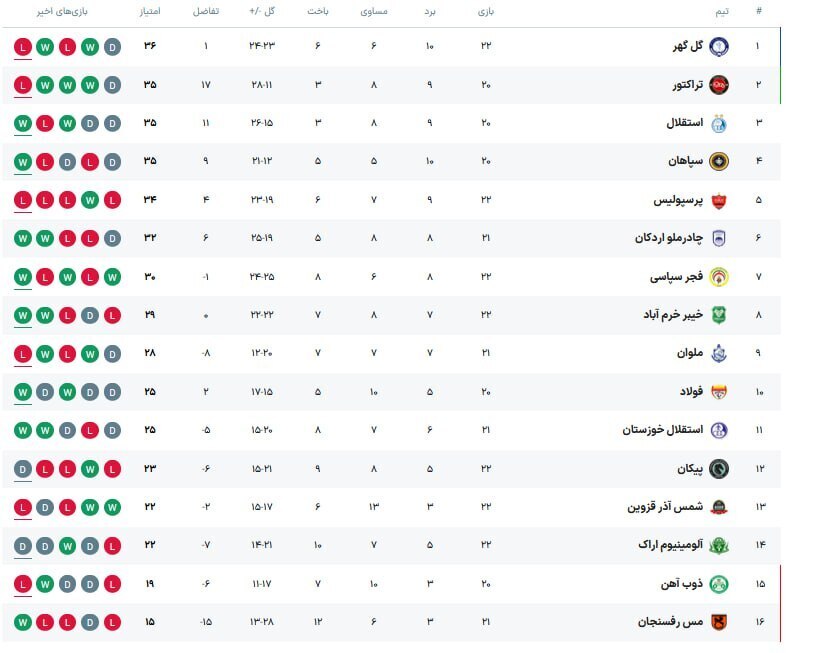
Task: Click گل گهر's most recent L form badge
Action: tap(25, 46)
